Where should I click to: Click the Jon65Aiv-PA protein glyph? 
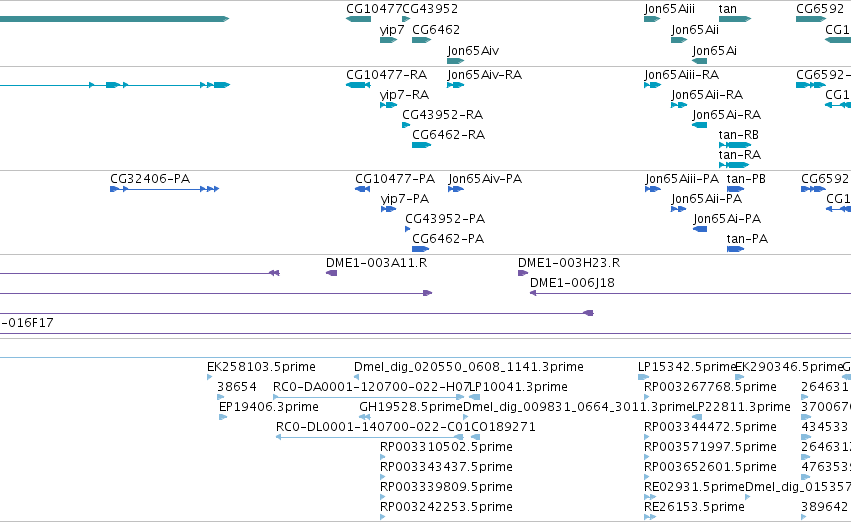tap(456, 189)
